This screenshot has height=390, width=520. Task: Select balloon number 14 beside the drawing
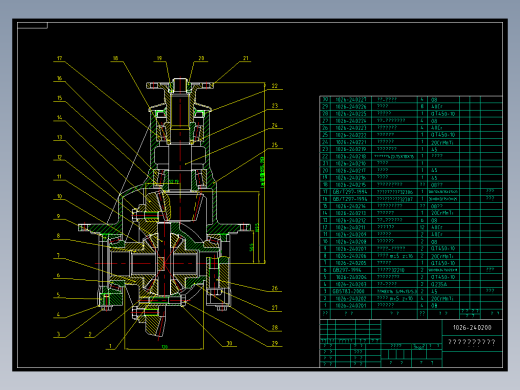point(59,117)
